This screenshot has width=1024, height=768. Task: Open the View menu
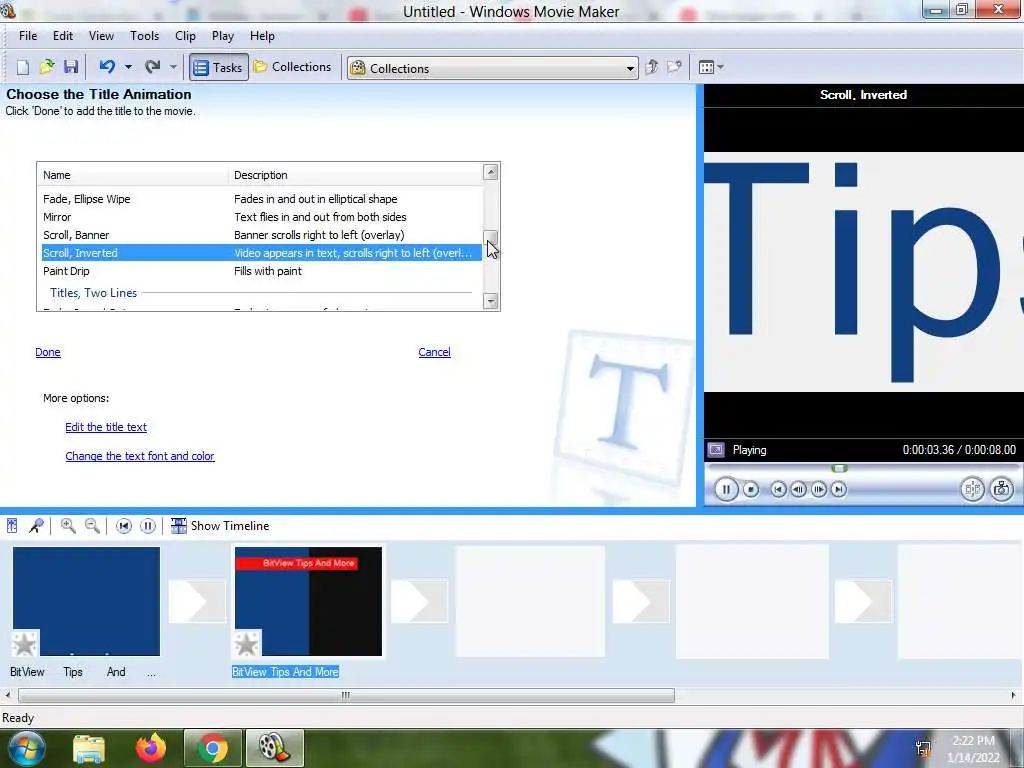coord(101,36)
